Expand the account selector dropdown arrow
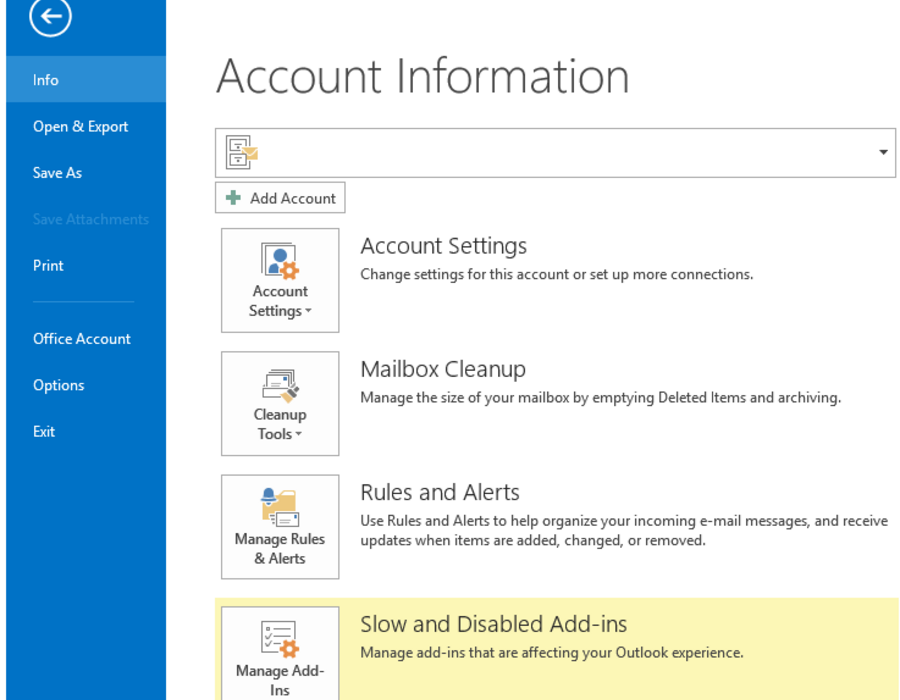The image size is (900, 700). [x=883, y=152]
